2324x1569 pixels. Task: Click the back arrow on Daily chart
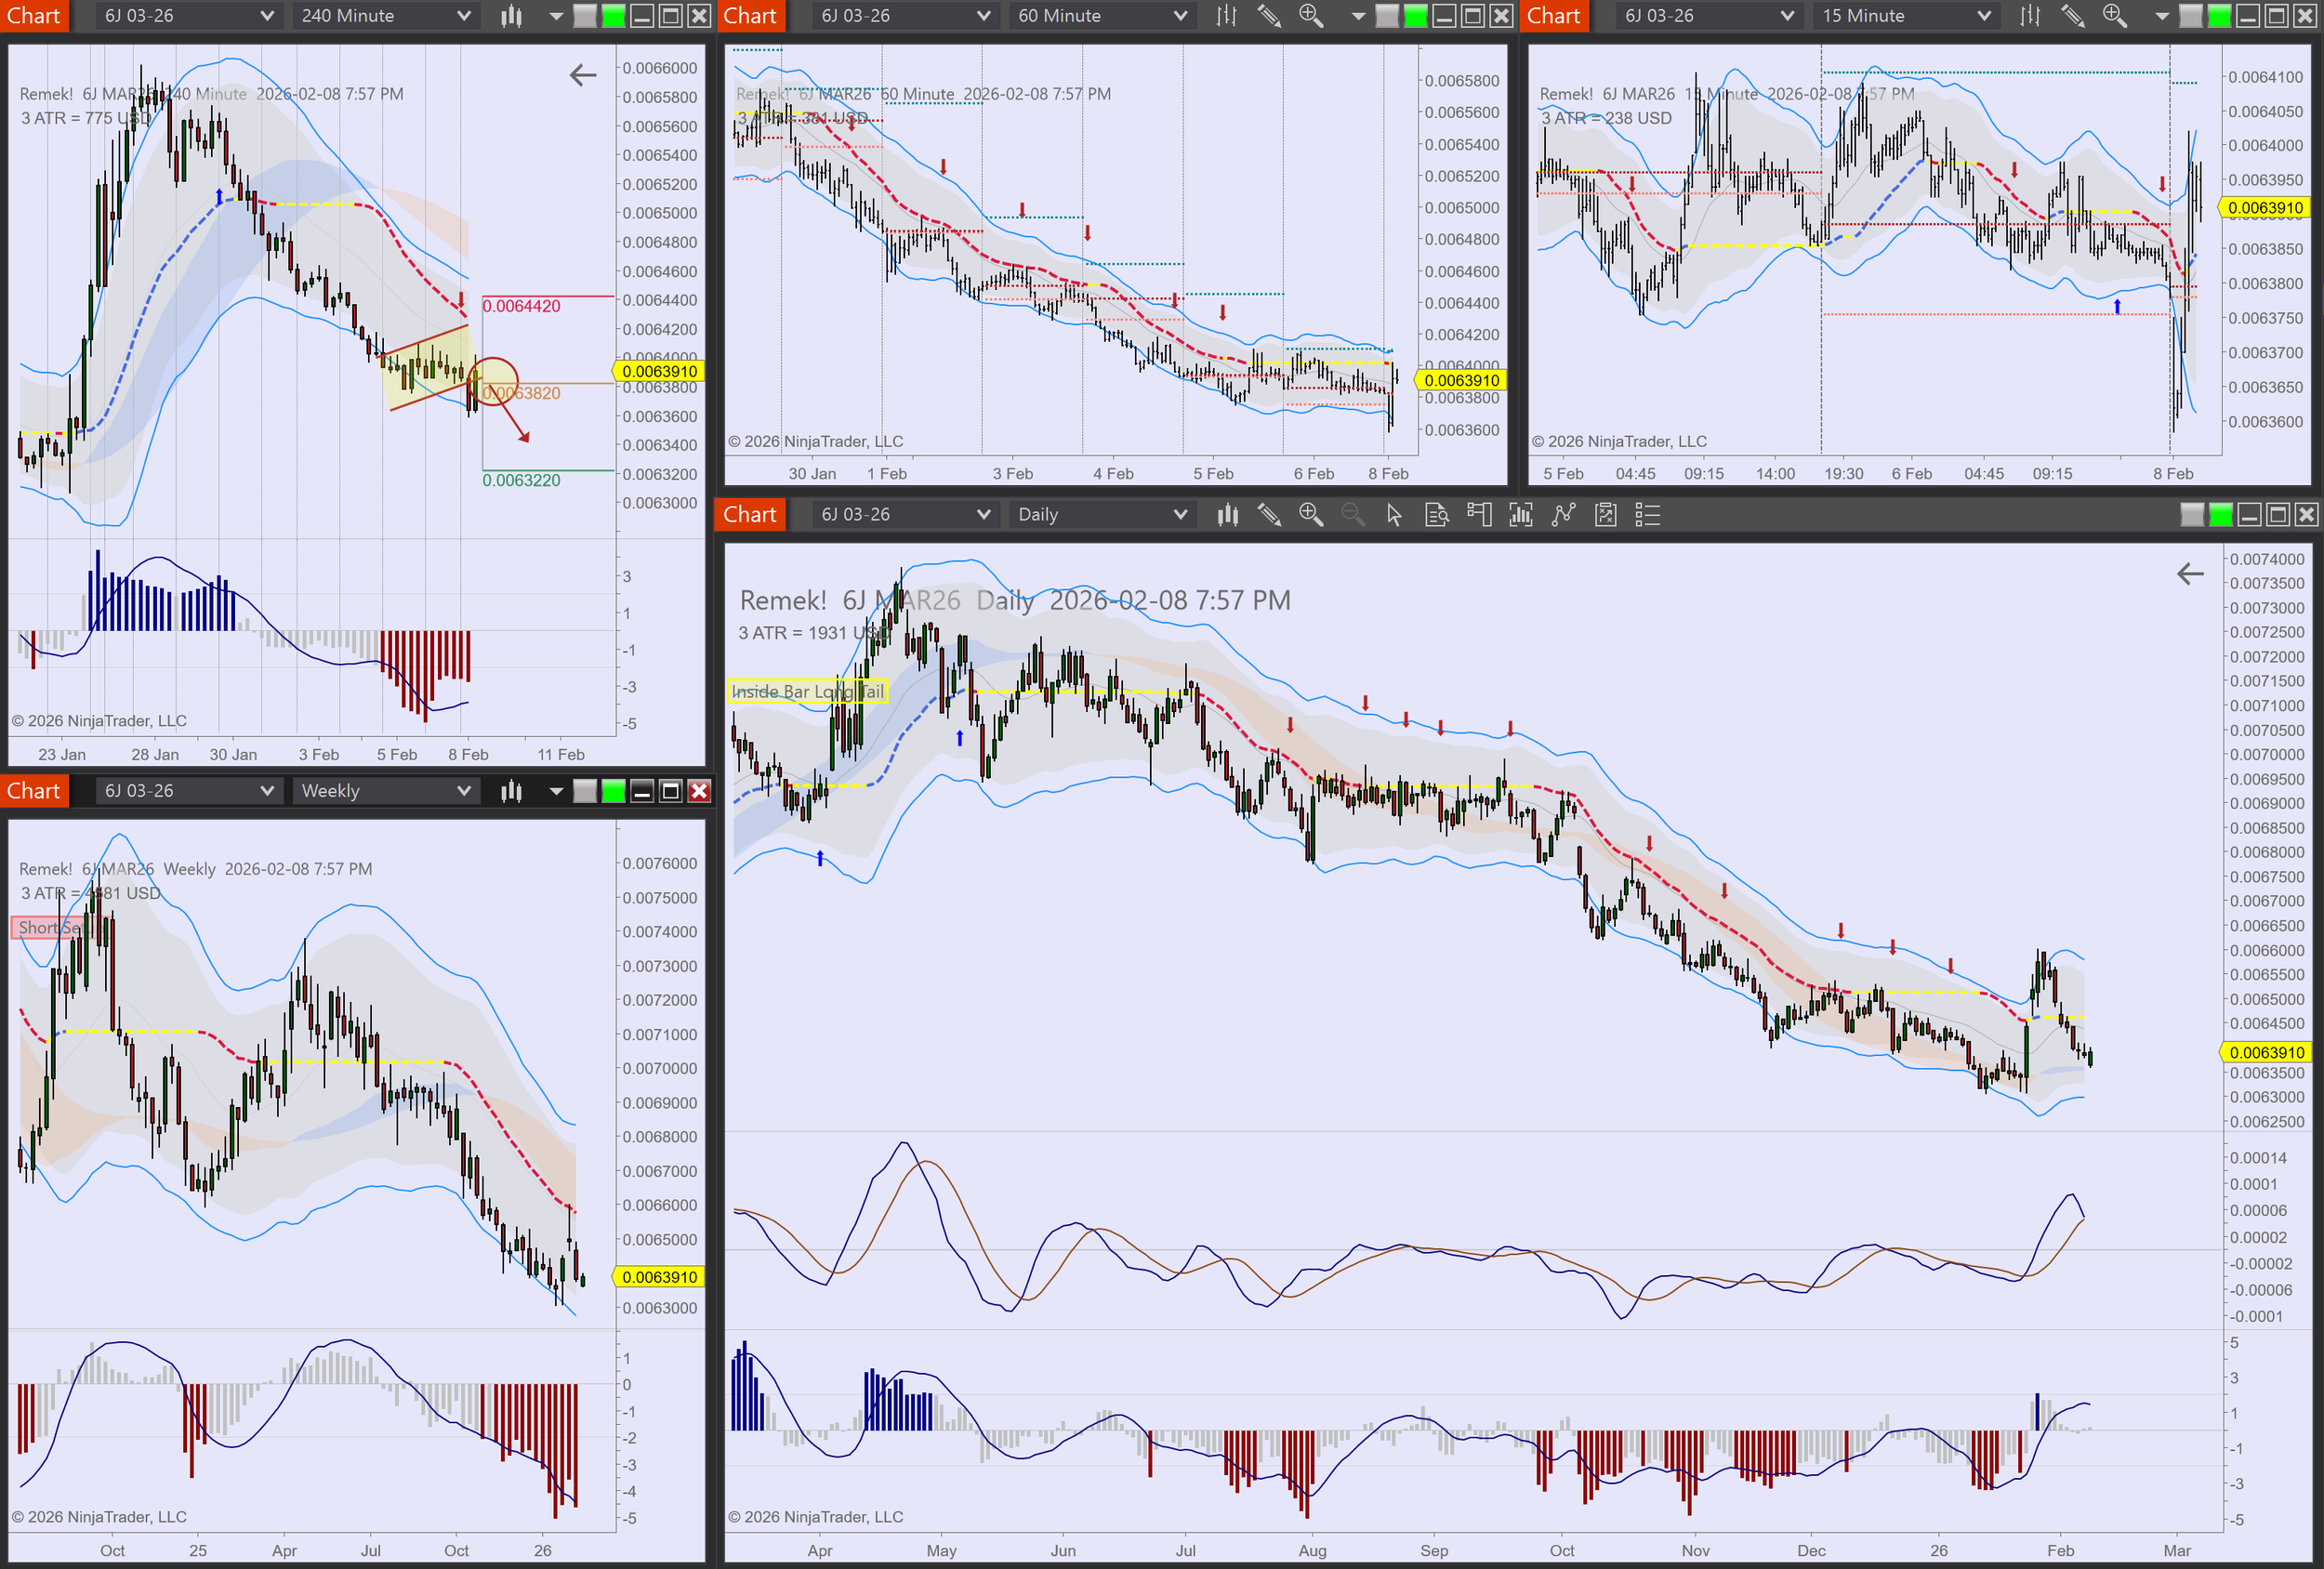(2190, 574)
